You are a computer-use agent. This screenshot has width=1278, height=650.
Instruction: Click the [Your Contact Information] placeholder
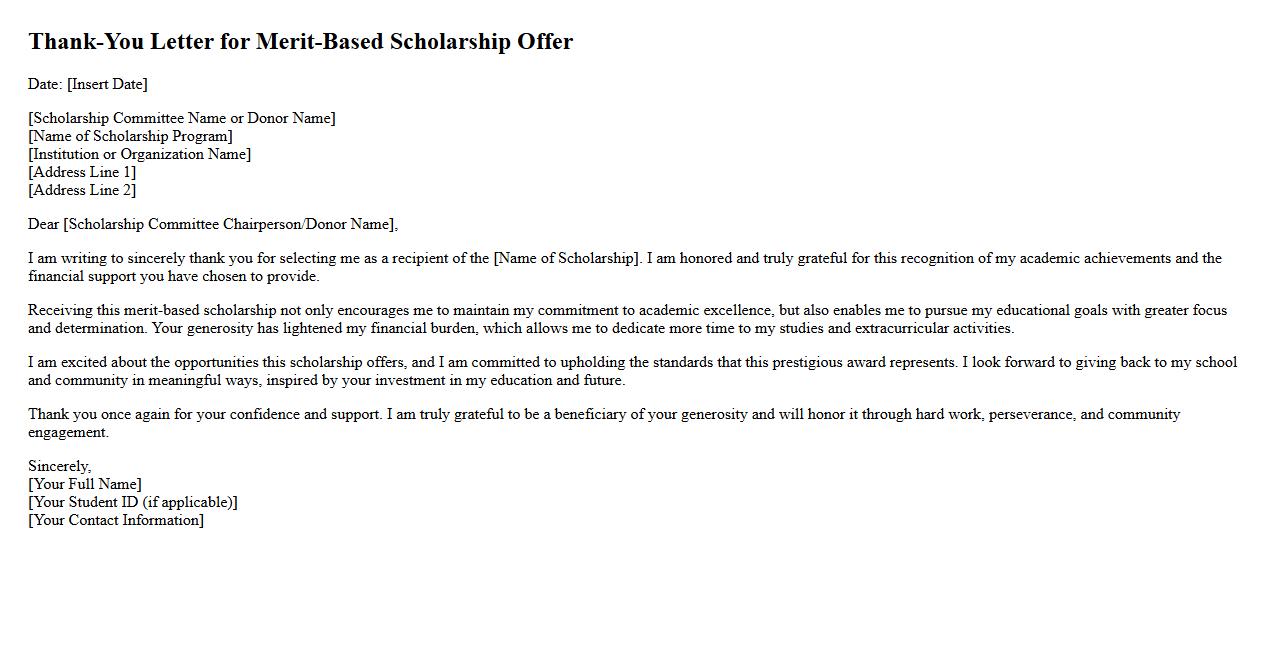(116, 520)
